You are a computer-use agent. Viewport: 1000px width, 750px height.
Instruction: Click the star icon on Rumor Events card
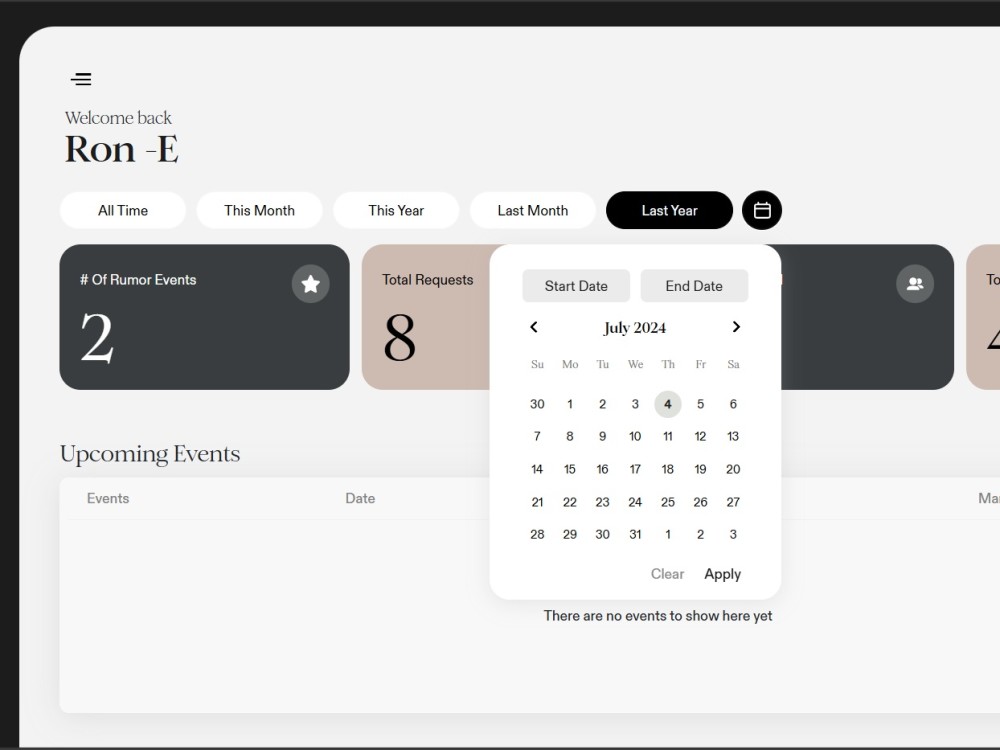pyautogui.click(x=311, y=284)
